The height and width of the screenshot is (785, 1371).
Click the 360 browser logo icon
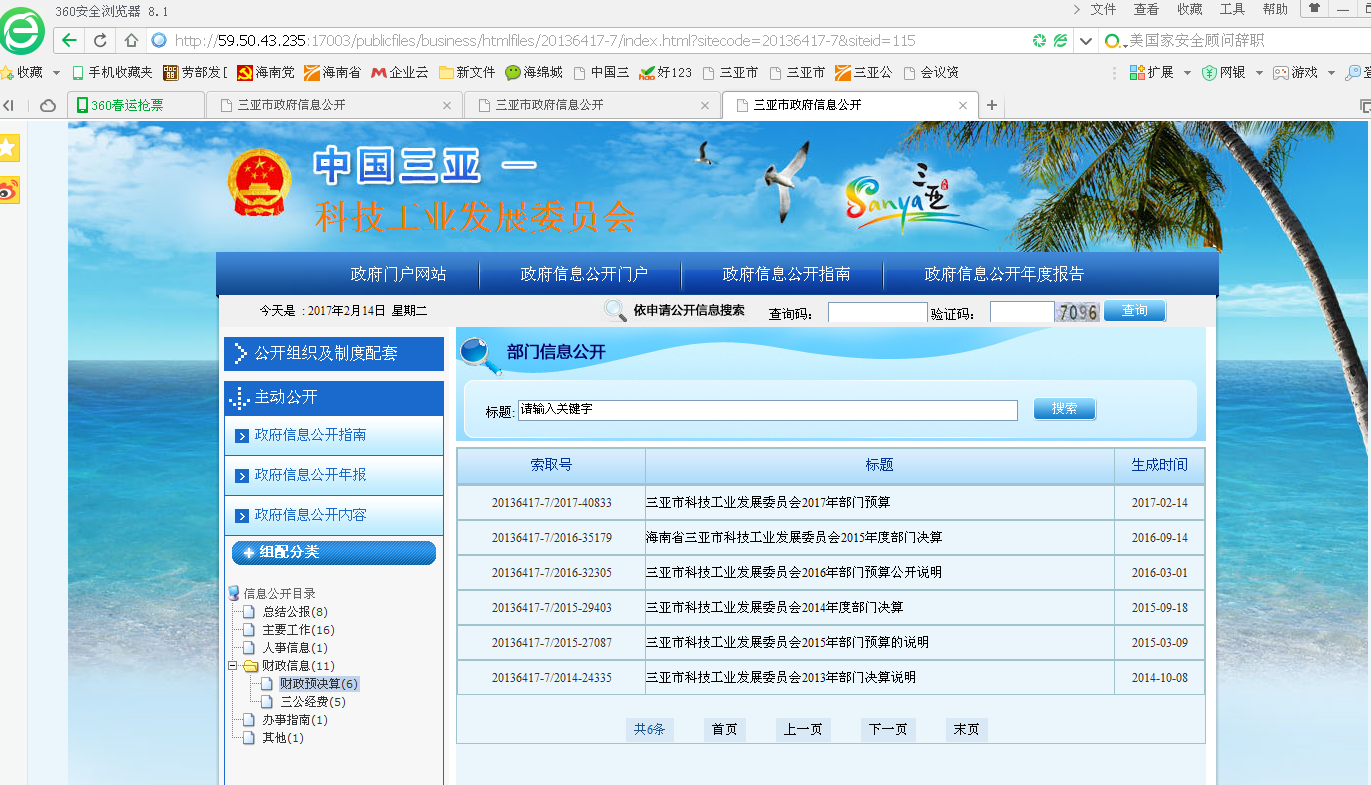click(x=22, y=32)
